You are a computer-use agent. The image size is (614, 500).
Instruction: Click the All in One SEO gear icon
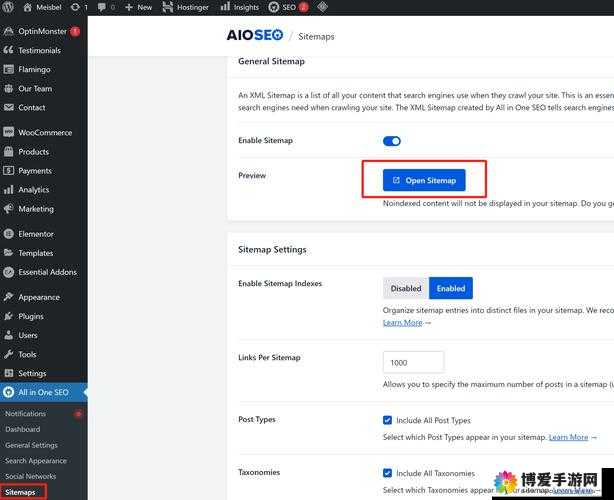(8, 392)
